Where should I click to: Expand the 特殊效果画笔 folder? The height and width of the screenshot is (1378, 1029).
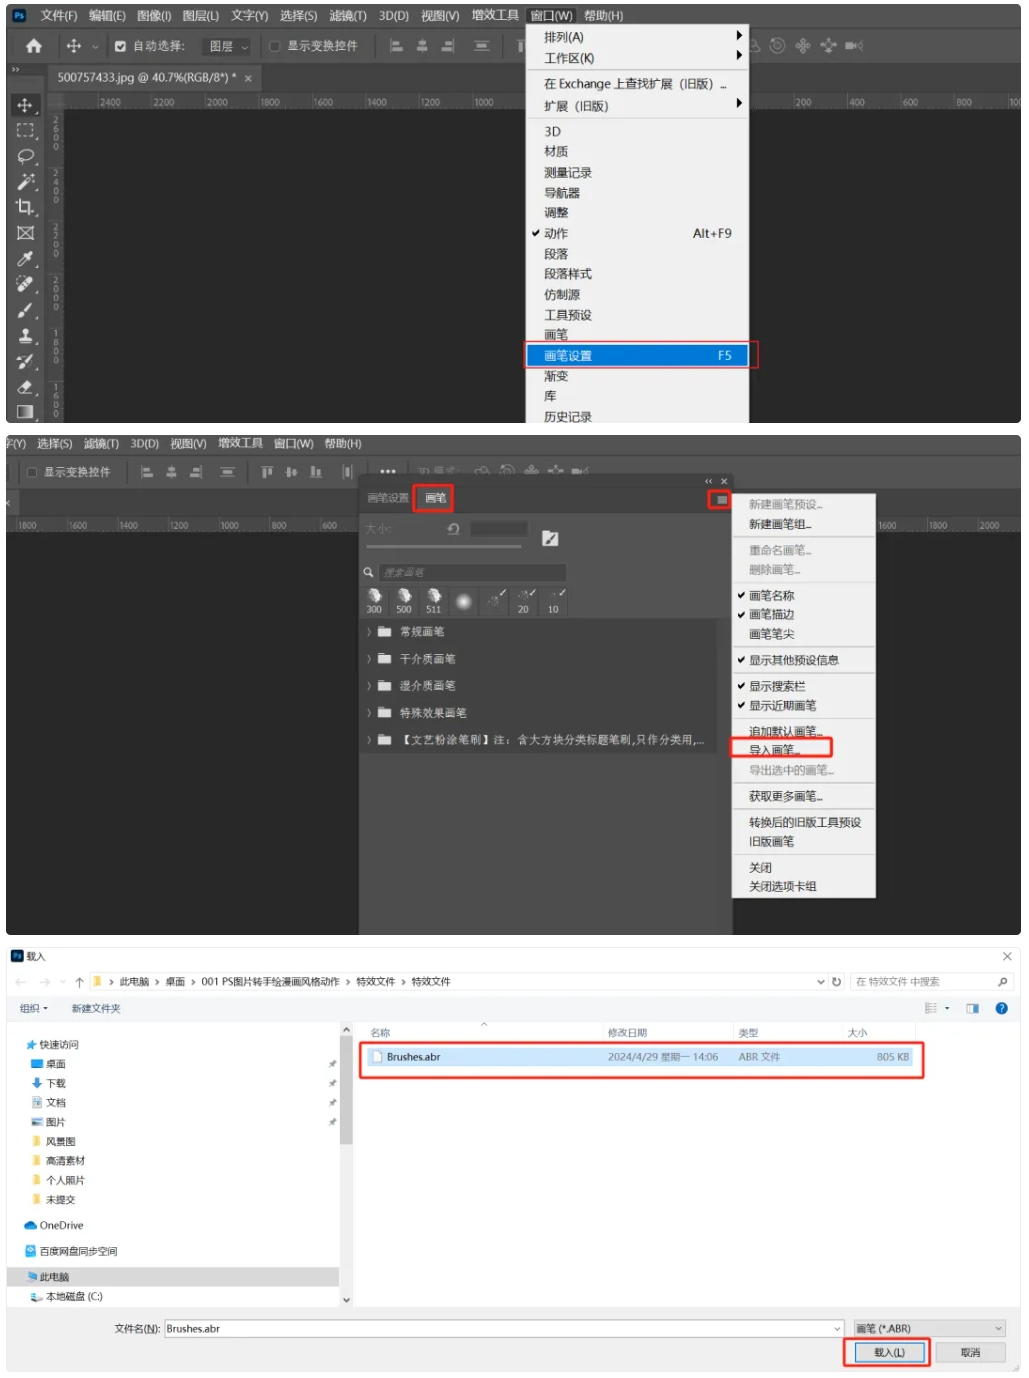tap(369, 713)
